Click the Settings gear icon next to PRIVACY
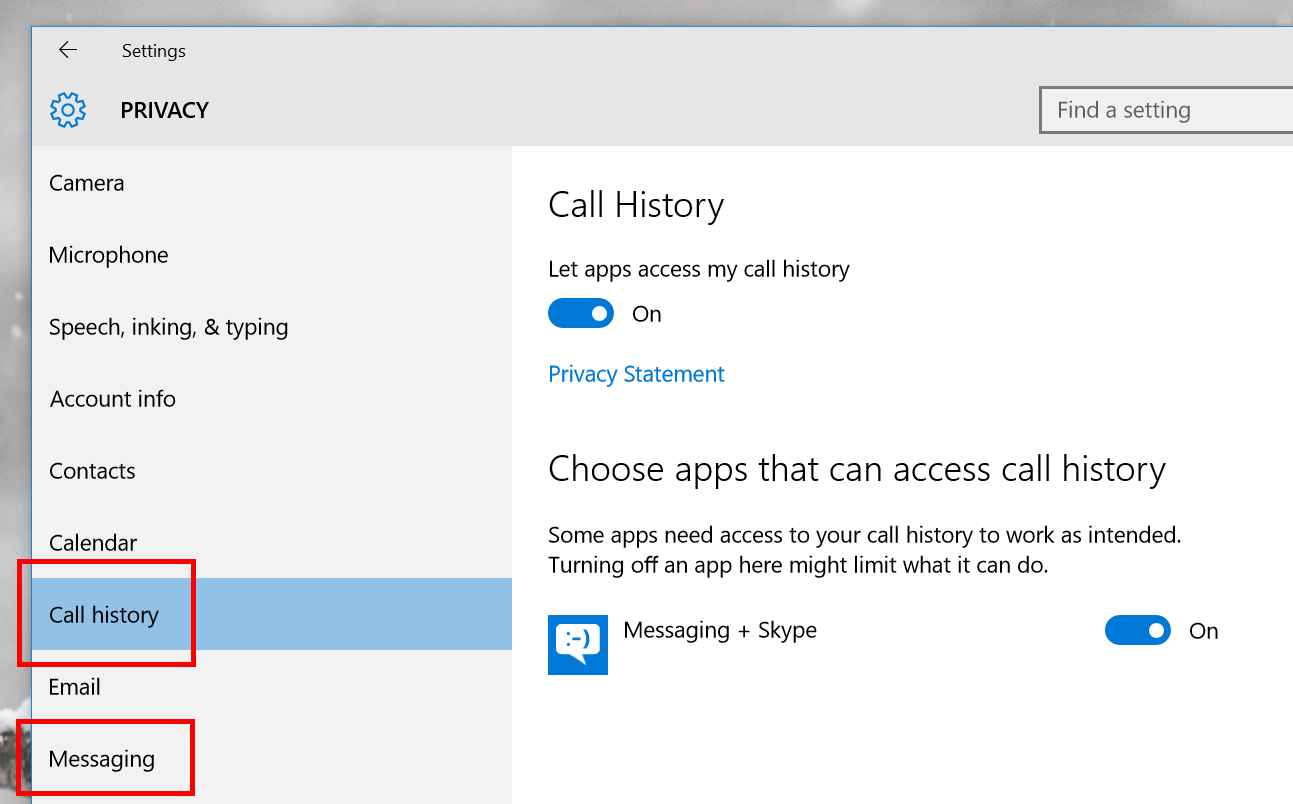 point(67,110)
